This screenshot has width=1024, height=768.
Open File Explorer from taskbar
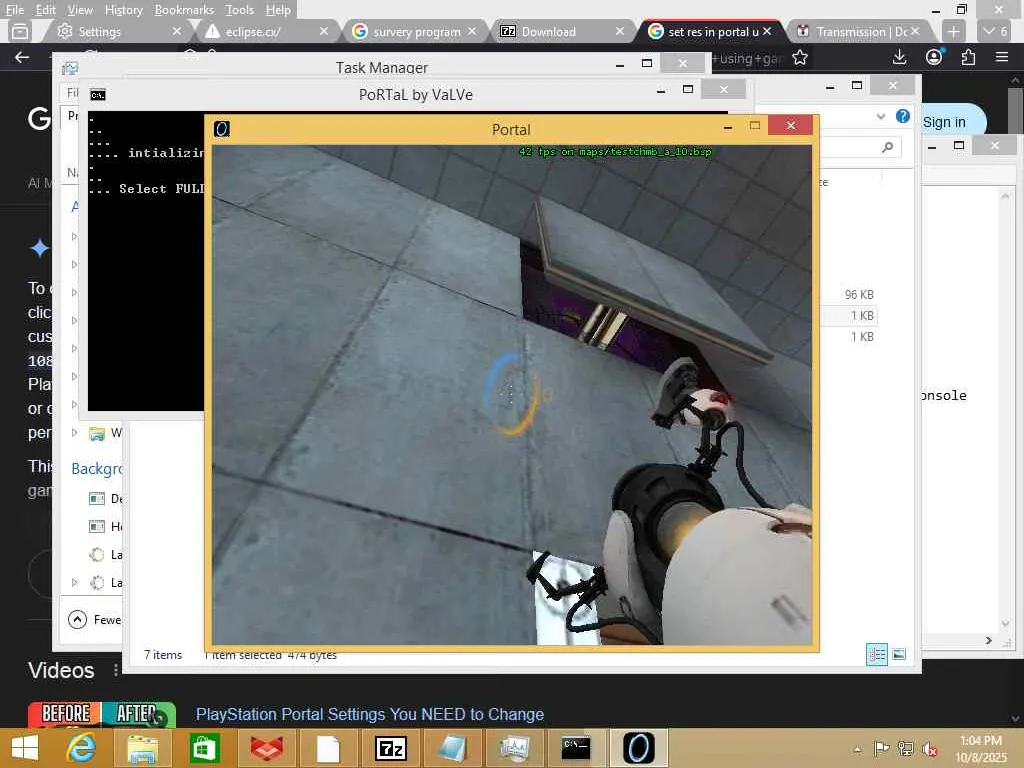click(142, 748)
